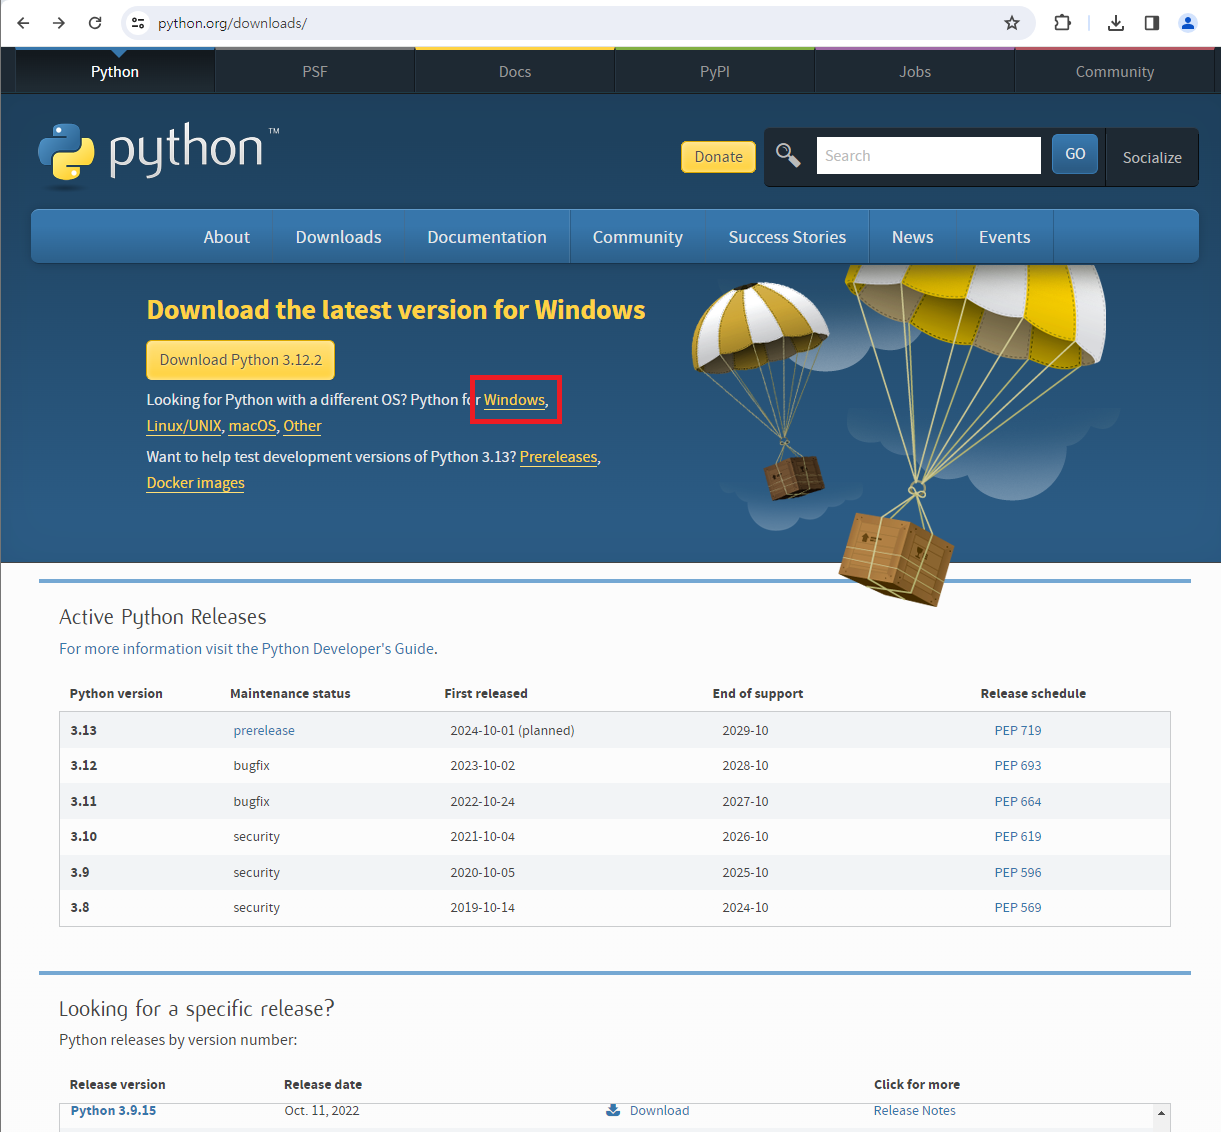Open the PEP 569 release schedule link

click(x=1018, y=908)
